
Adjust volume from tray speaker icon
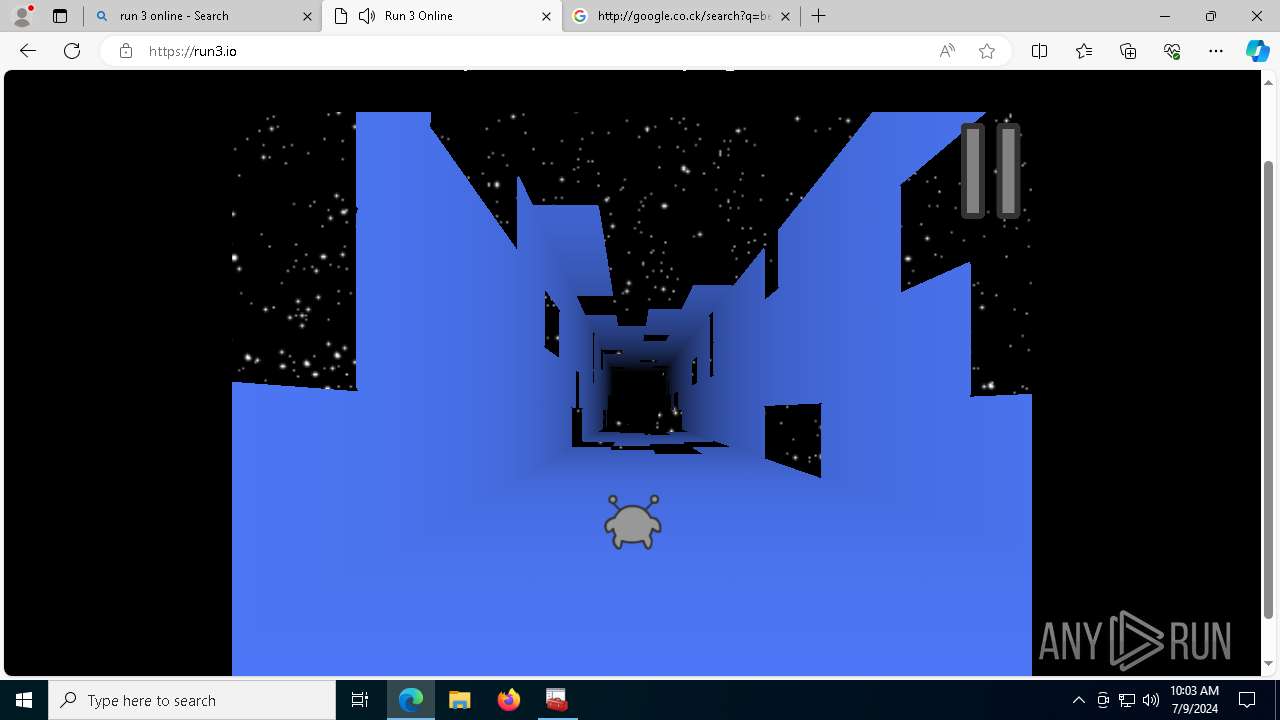pyautogui.click(x=1151, y=700)
